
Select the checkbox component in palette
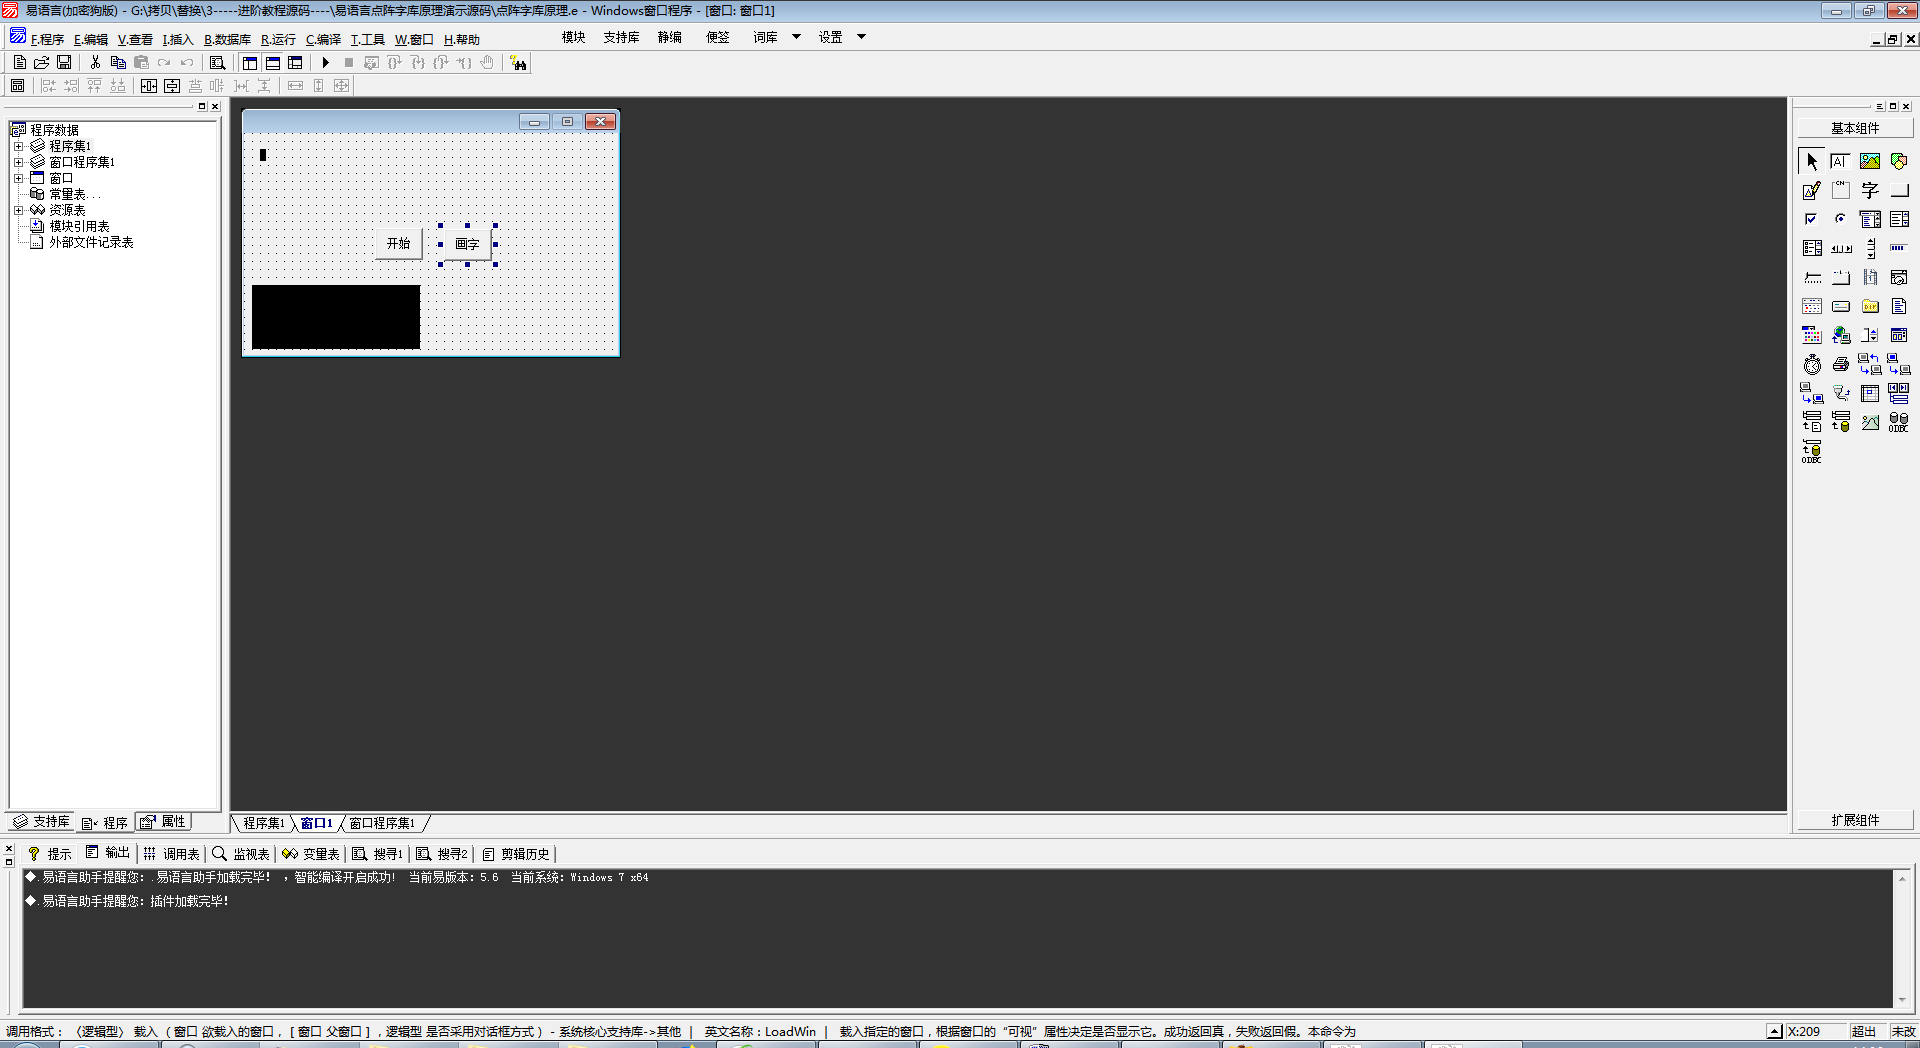click(x=1812, y=219)
